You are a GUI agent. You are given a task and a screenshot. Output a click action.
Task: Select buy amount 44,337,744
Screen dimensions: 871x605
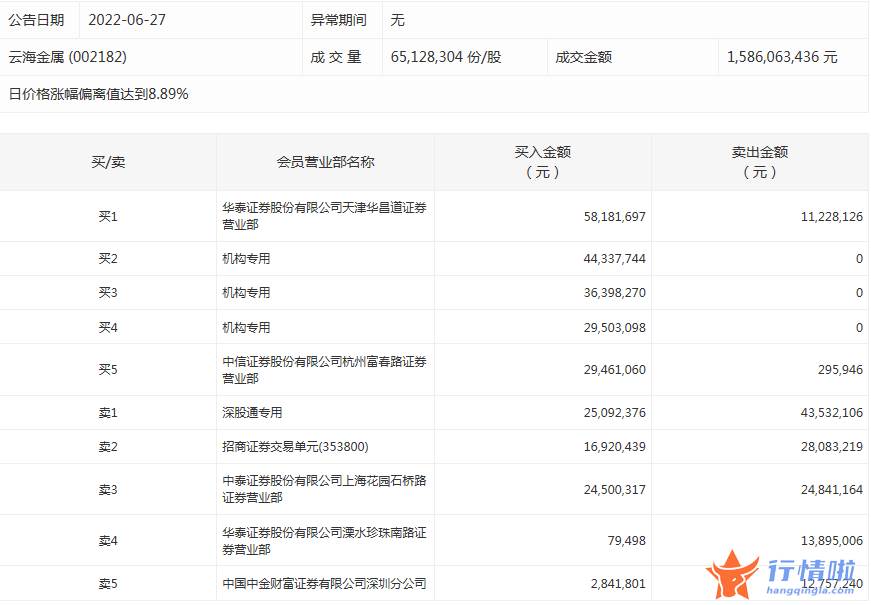[x=614, y=259]
